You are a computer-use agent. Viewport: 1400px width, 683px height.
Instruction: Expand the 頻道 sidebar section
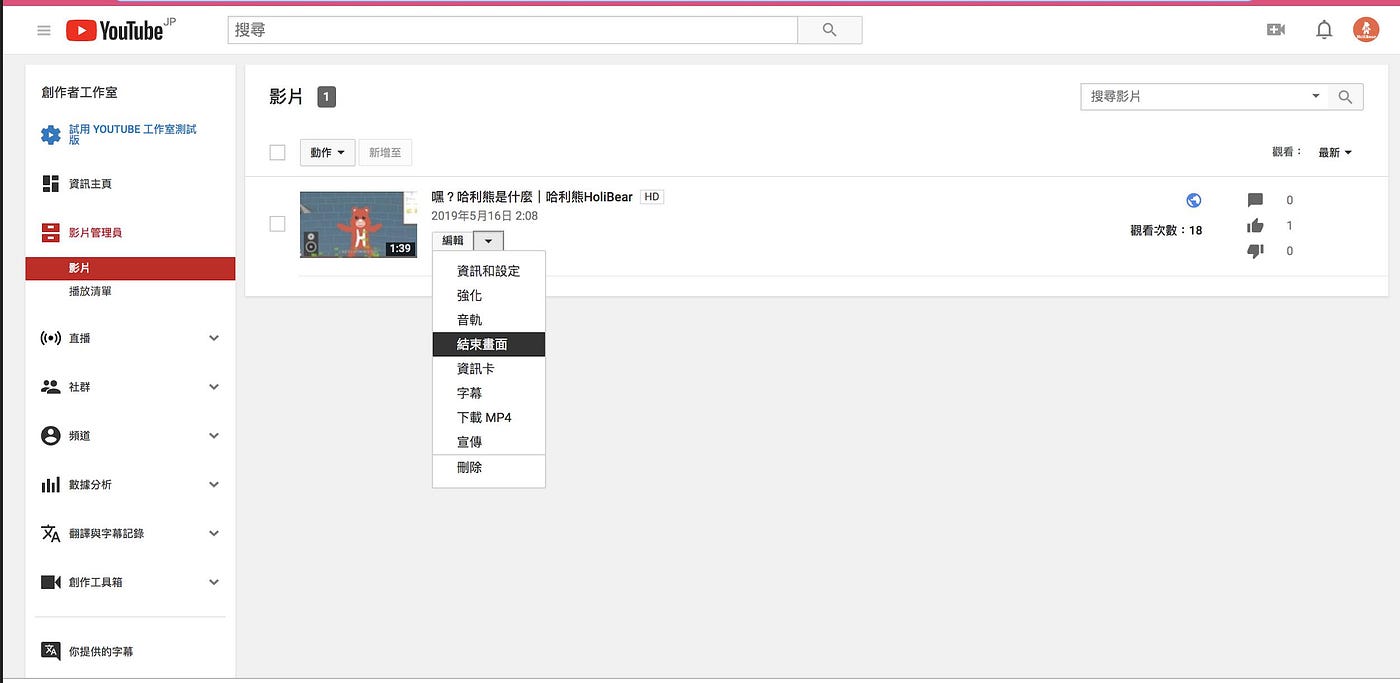click(213, 436)
